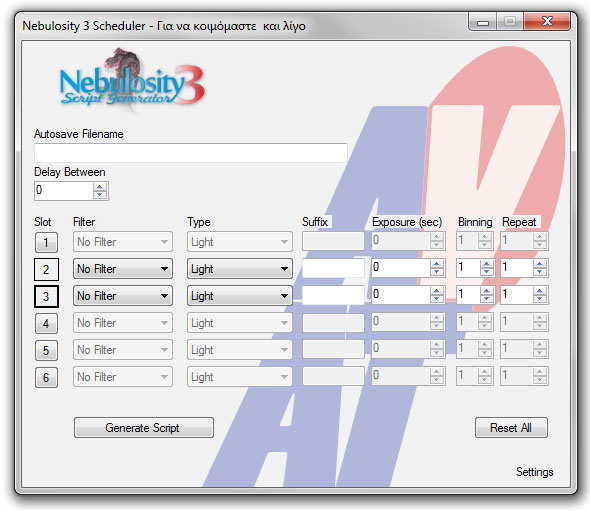Toggle slot 3 button
Image resolution: width=590 pixels, height=511 pixels.
click(46, 297)
